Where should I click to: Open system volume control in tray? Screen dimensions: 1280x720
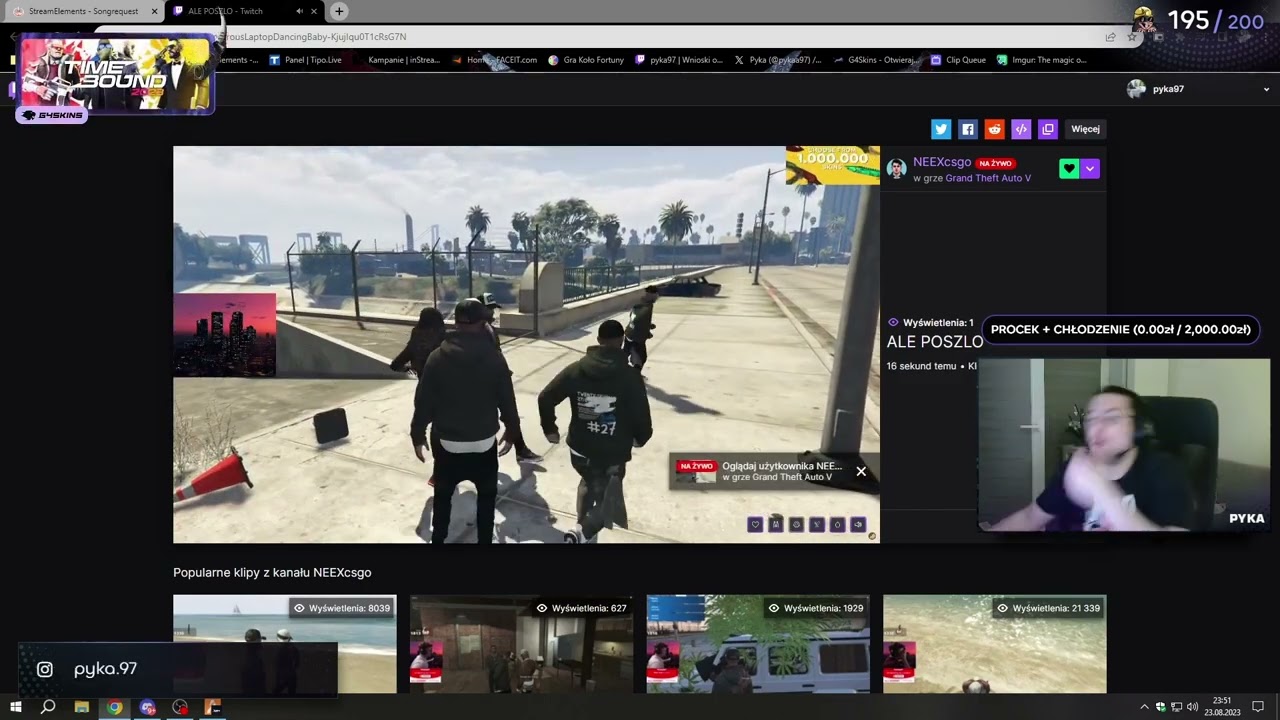pyautogui.click(x=1192, y=707)
